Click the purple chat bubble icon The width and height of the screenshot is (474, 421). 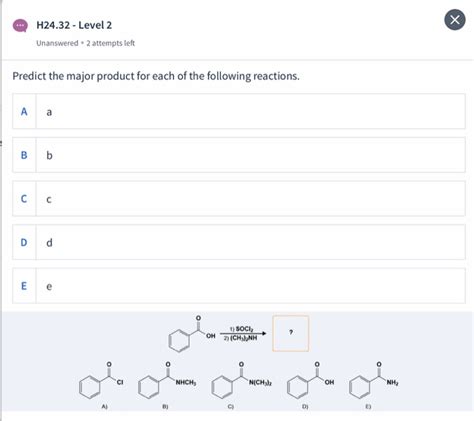coord(20,25)
